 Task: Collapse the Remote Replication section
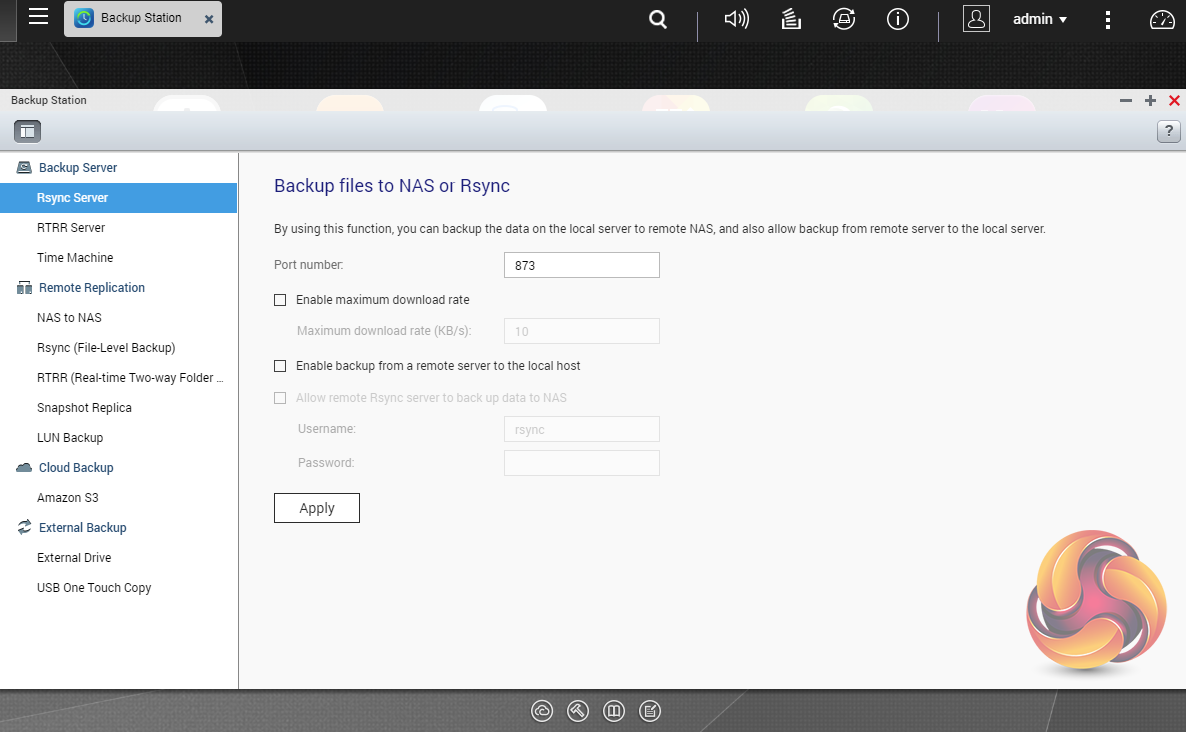[x=91, y=288]
